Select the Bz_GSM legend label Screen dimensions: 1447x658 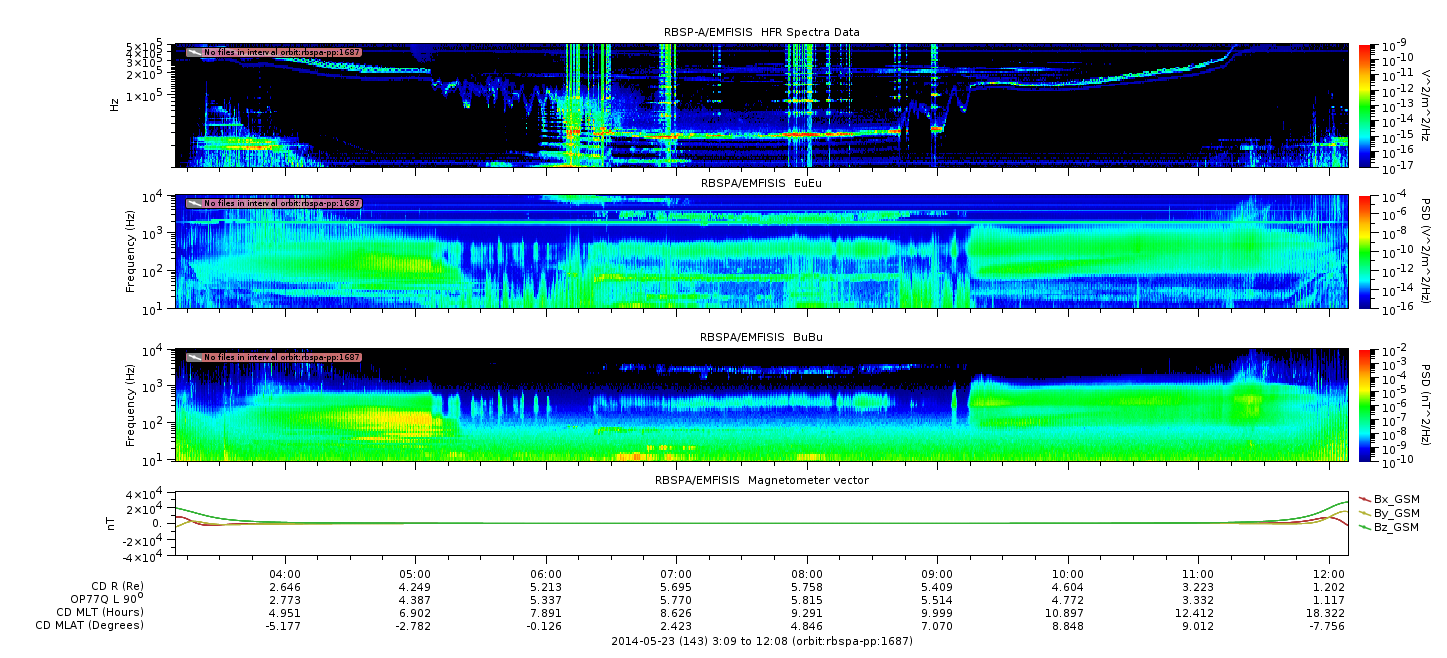click(x=1396, y=527)
